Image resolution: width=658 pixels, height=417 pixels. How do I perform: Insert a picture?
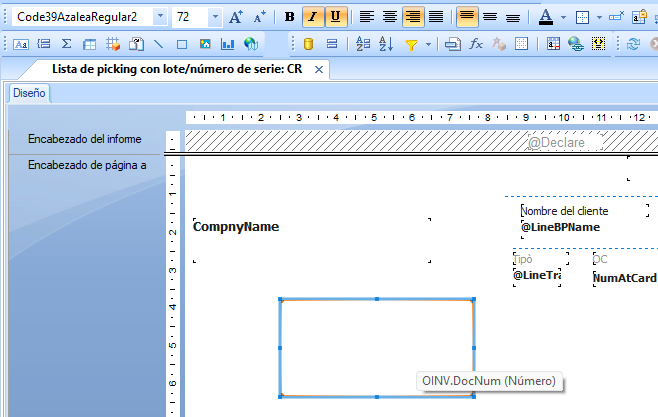pos(205,44)
